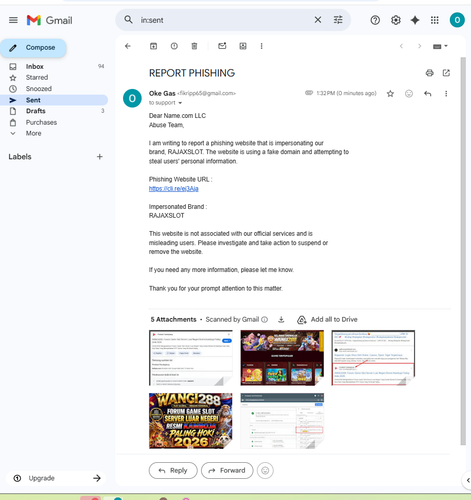This screenshot has width=471, height=500.
Task: Open search options filter icon
Action: [338, 20]
